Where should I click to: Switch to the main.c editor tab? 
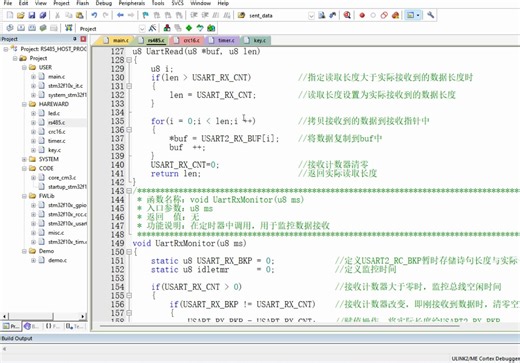point(116,40)
